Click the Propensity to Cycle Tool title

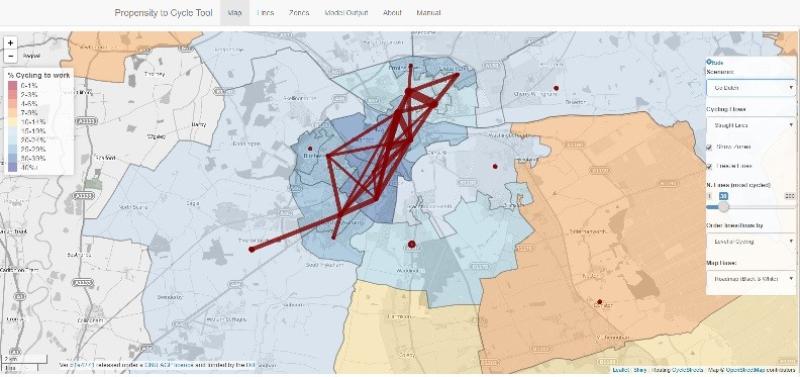point(163,13)
